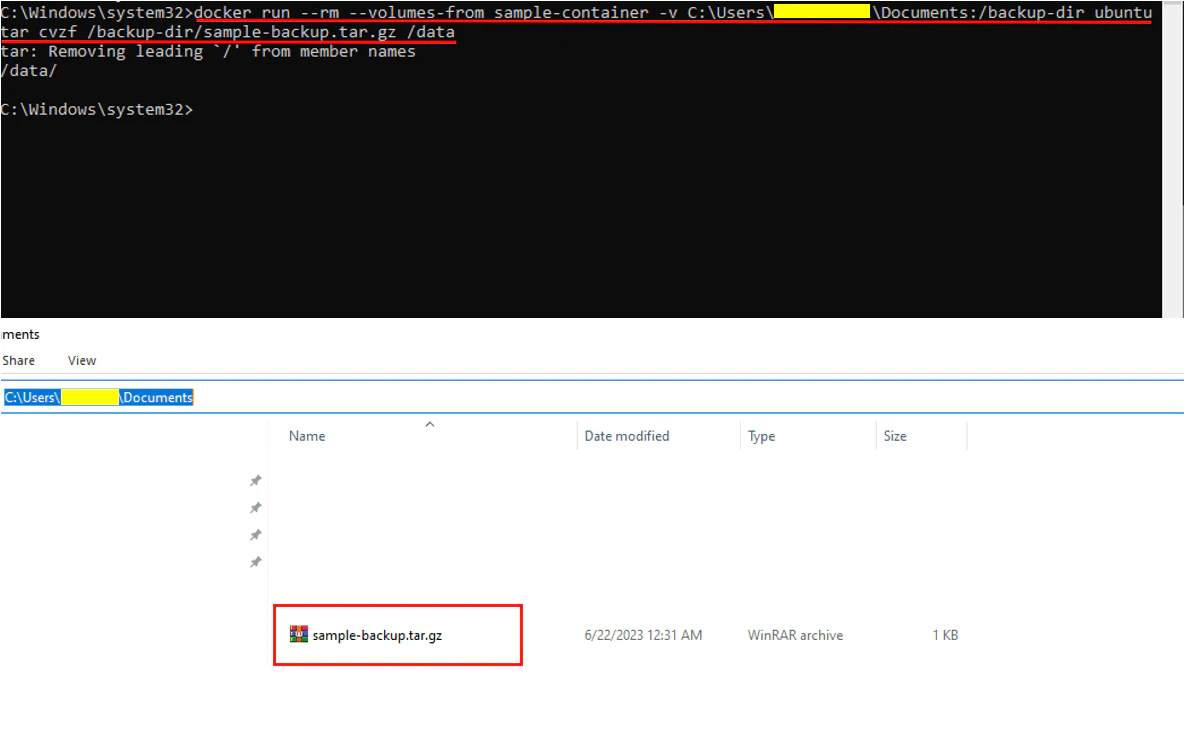
Task: Click the second pin icon in Quick access
Action: click(255, 507)
